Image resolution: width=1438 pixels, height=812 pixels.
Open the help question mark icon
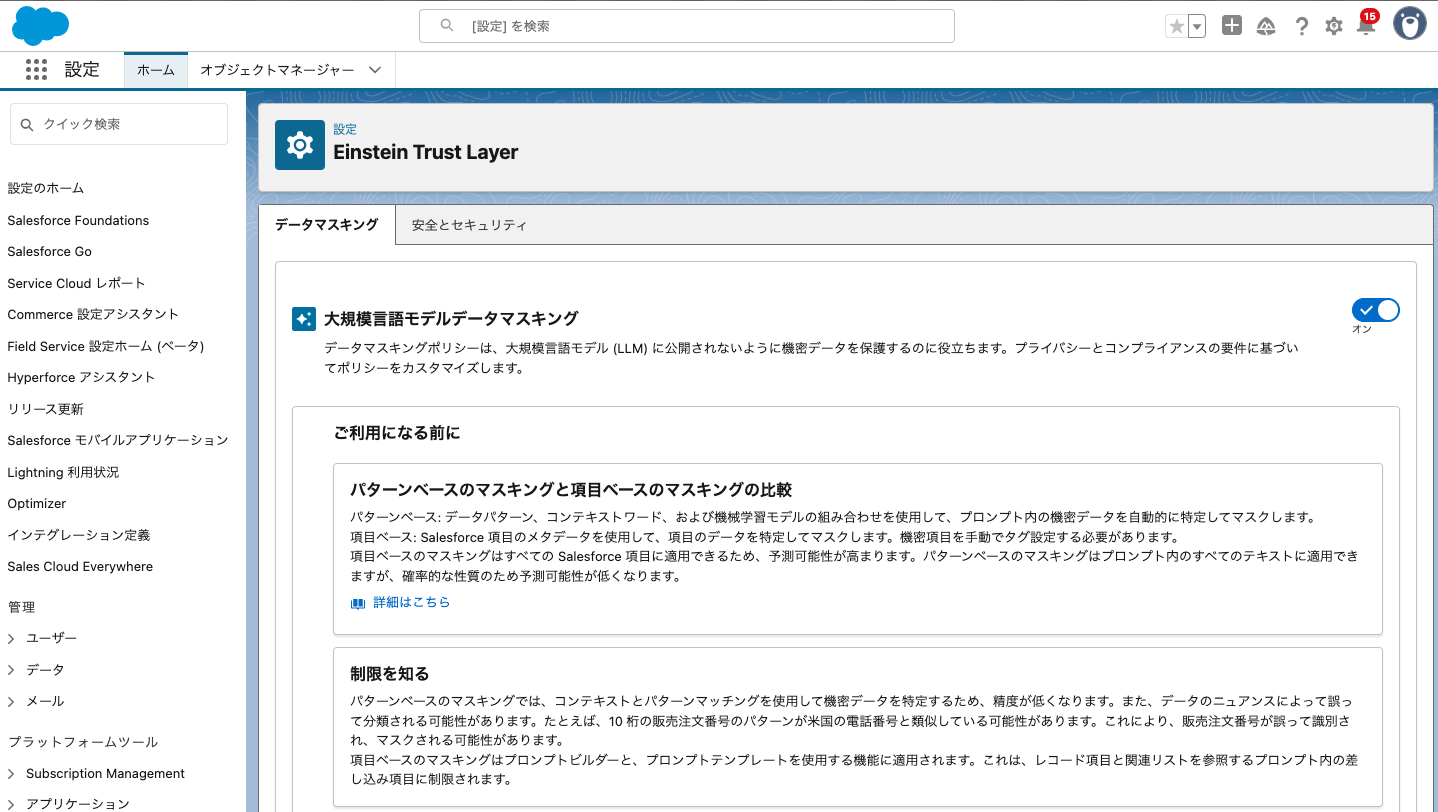click(1301, 26)
